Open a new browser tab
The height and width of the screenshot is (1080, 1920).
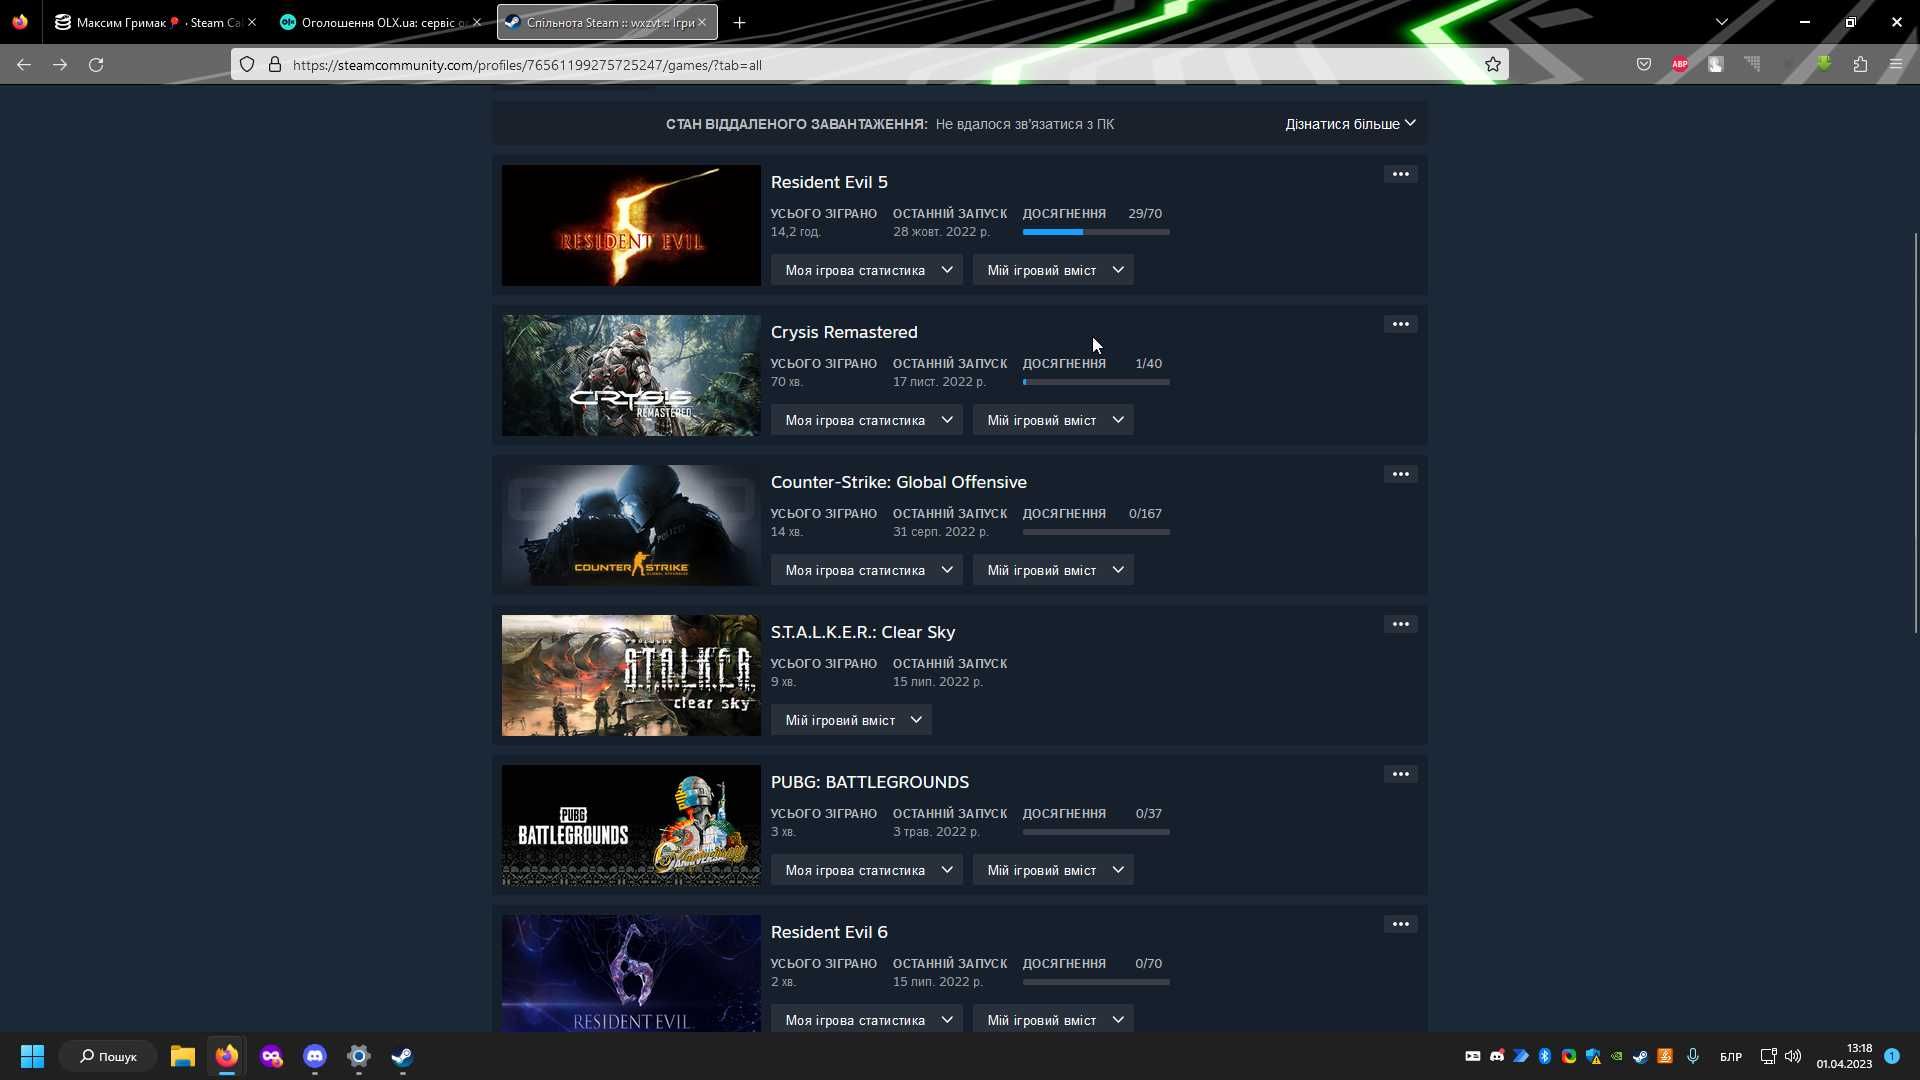(x=739, y=22)
